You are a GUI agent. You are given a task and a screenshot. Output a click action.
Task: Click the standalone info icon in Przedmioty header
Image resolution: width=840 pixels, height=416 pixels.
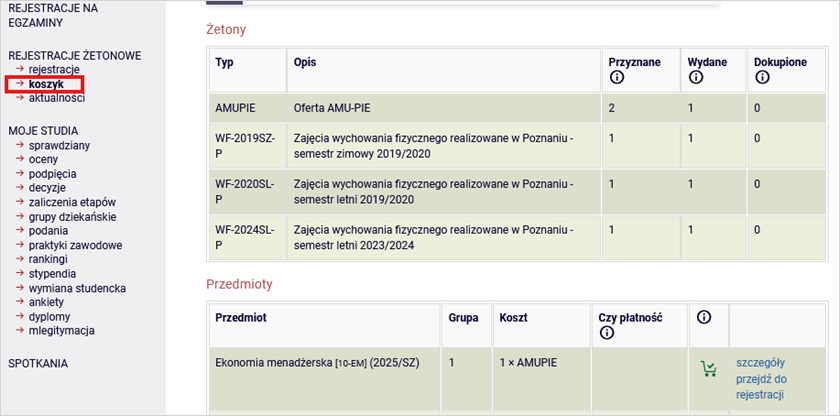click(x=703, y=317)
